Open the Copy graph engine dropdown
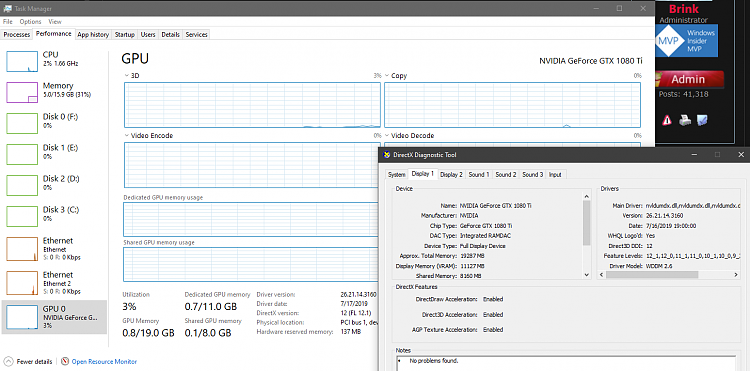This screenshot has width=750, height=371. click(386, 76)
